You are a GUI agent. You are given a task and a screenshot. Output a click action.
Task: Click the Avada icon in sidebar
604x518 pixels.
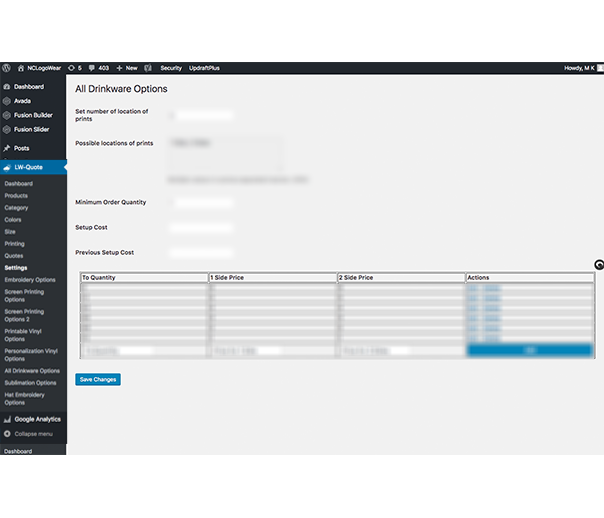[7, 101]
